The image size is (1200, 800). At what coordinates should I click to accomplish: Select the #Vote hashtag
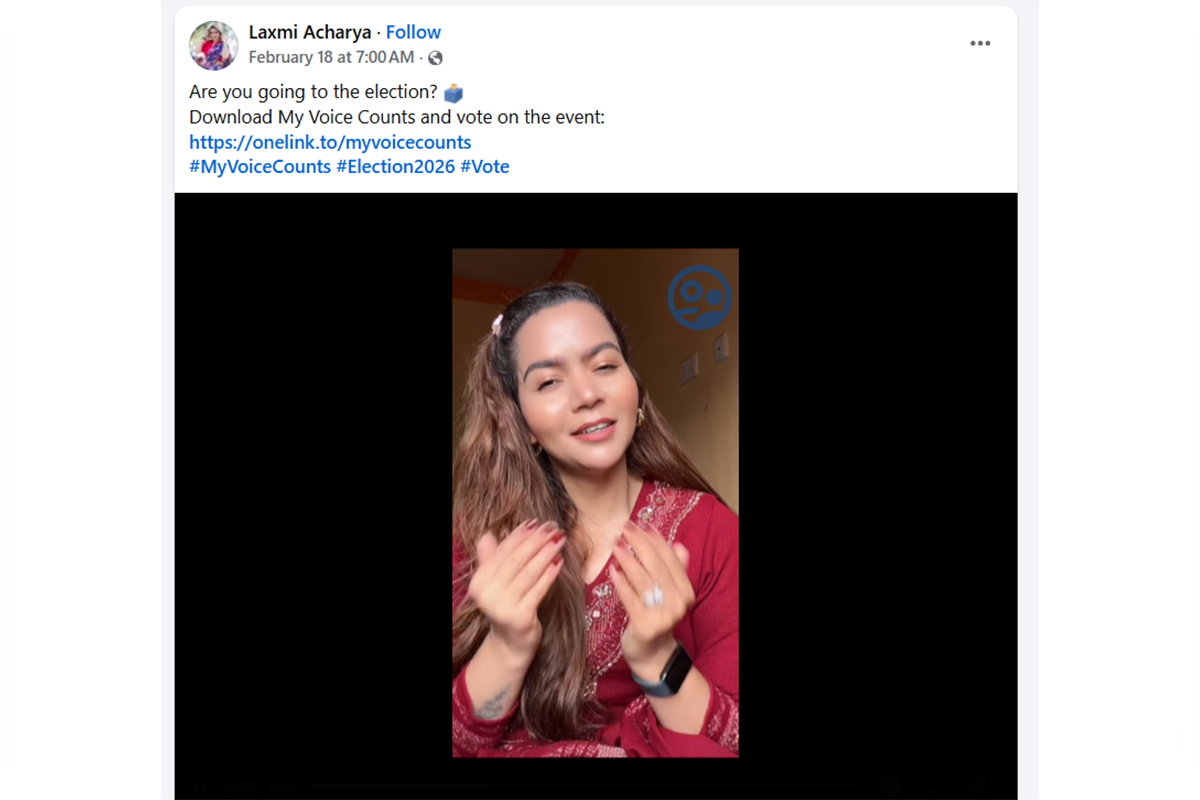[x=485, y=167]
